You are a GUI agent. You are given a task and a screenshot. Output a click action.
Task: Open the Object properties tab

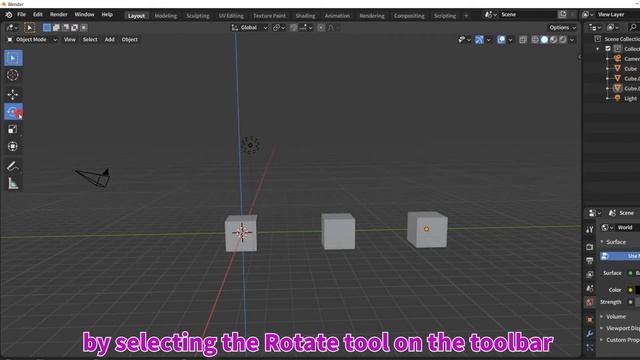[589, 320]
